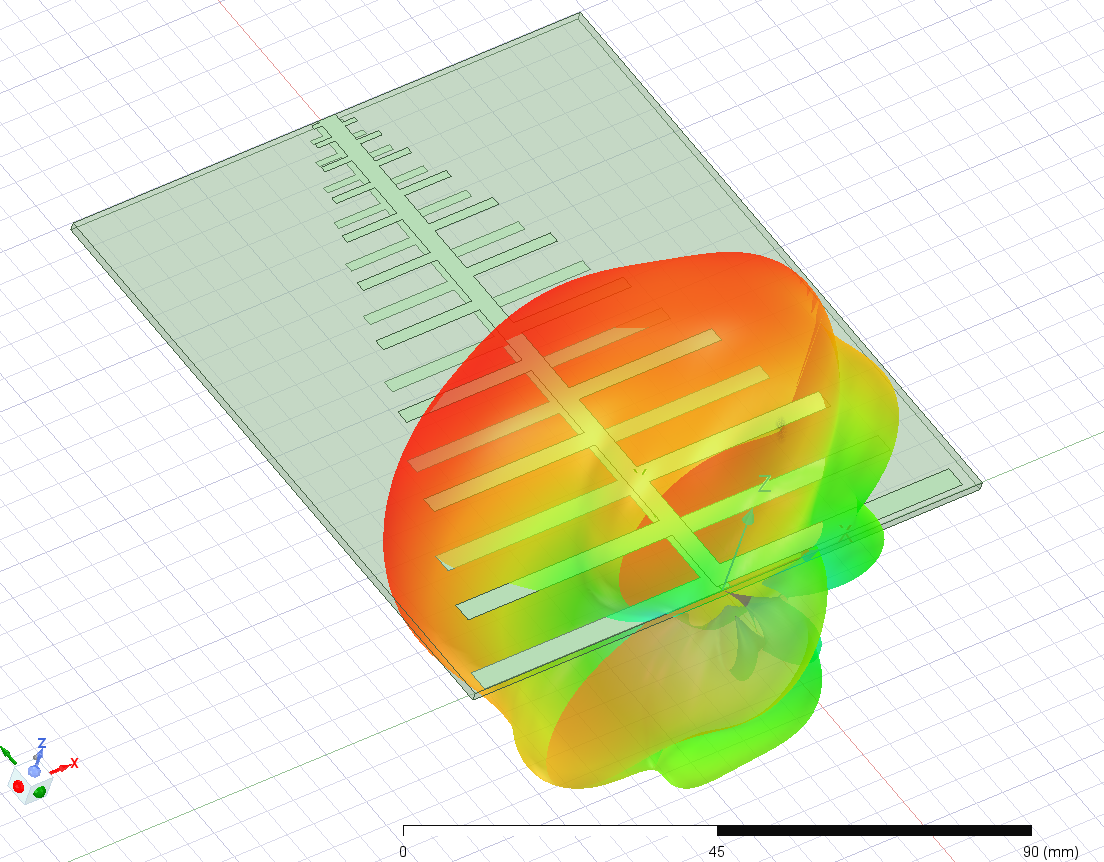Viewport: 1104px width, 862px height.
Task: Select the green dot face of orientation cube
Action: click(40, 792)
